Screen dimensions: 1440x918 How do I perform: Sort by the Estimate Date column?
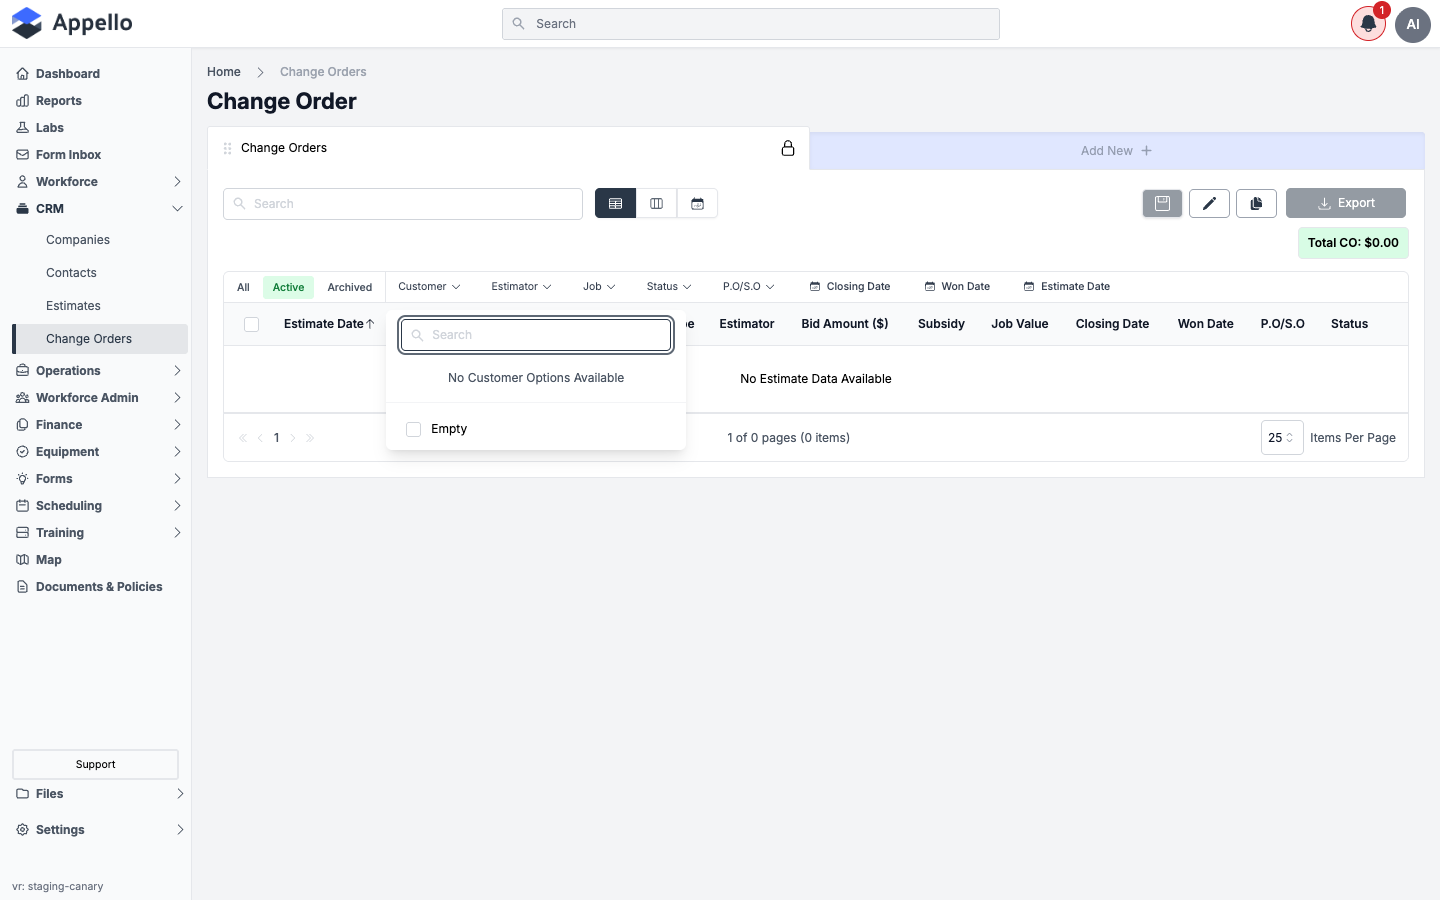click(x=329, y=324)
